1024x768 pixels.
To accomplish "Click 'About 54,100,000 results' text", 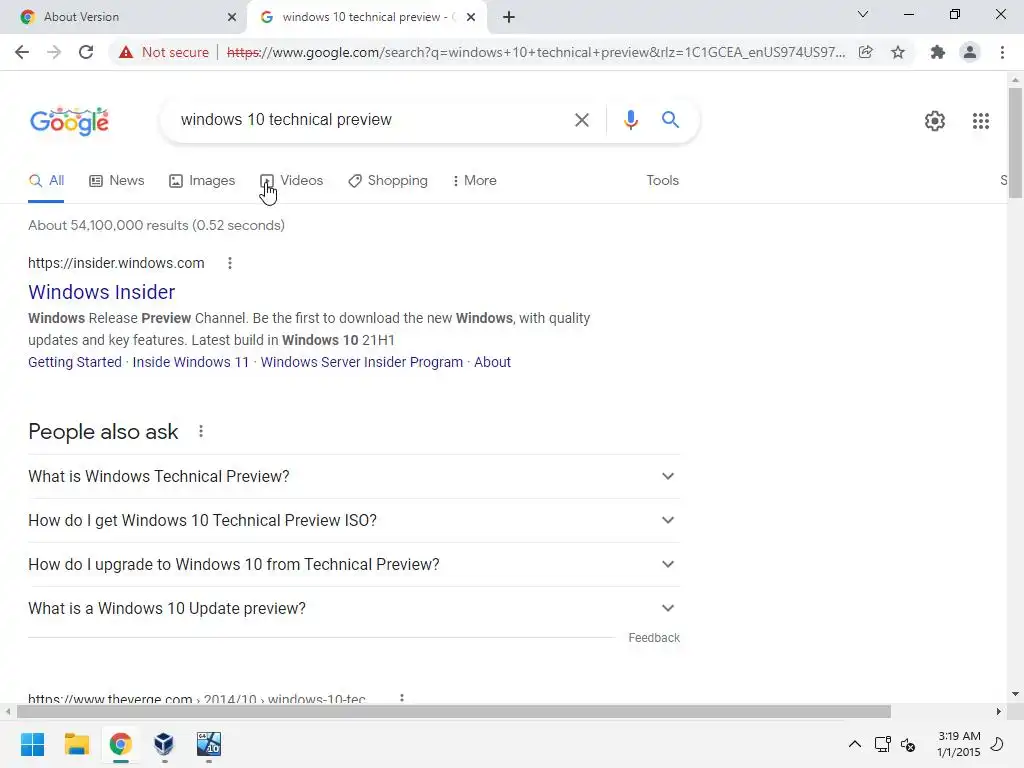I will tap(156, 225).
